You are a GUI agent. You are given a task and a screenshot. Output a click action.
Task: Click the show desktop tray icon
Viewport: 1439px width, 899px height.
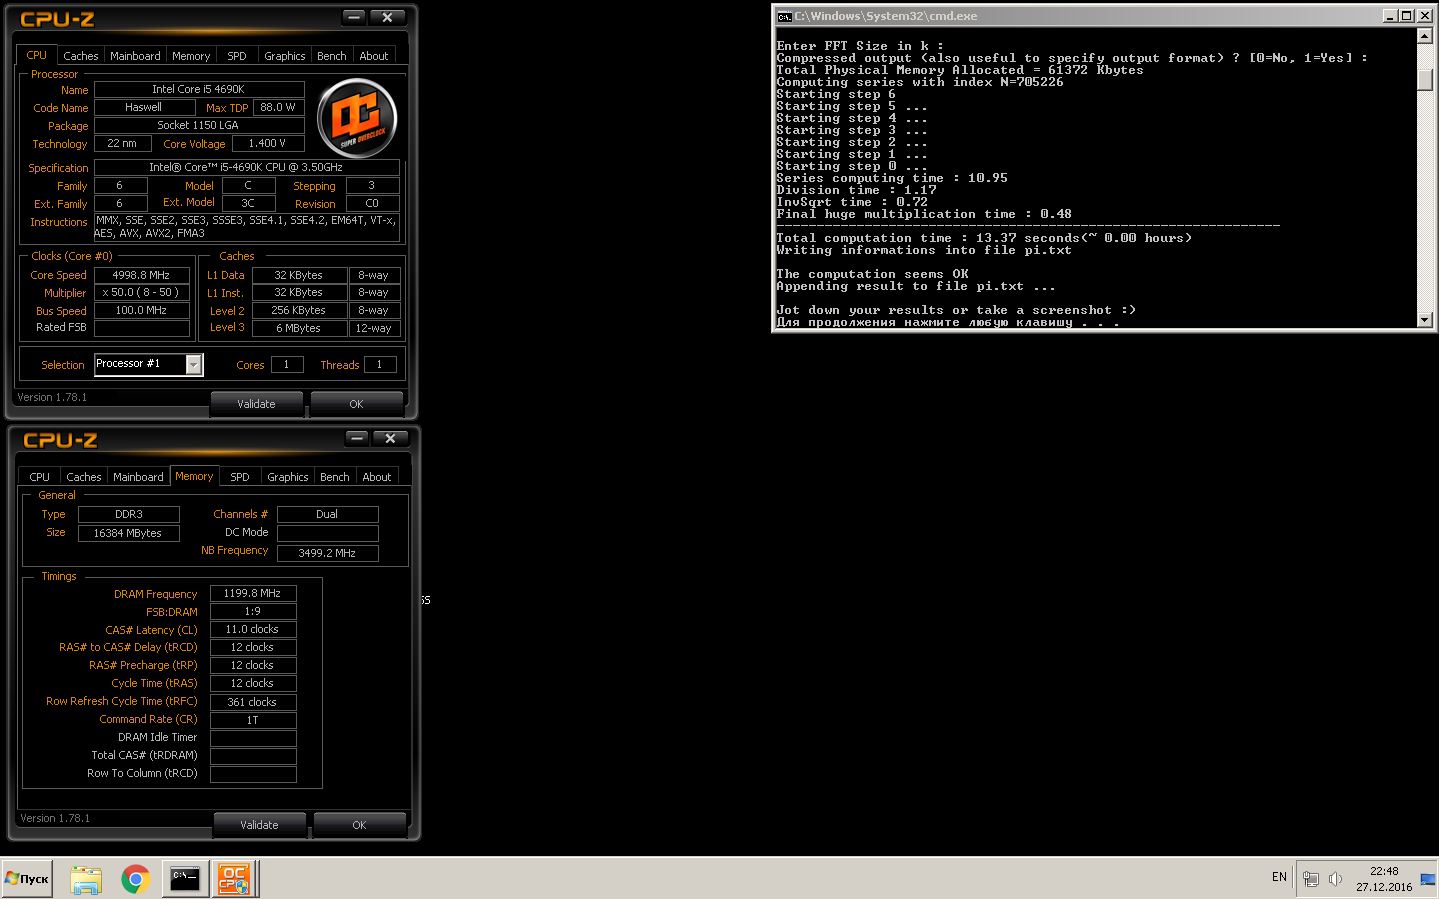tap(1428, 879)
